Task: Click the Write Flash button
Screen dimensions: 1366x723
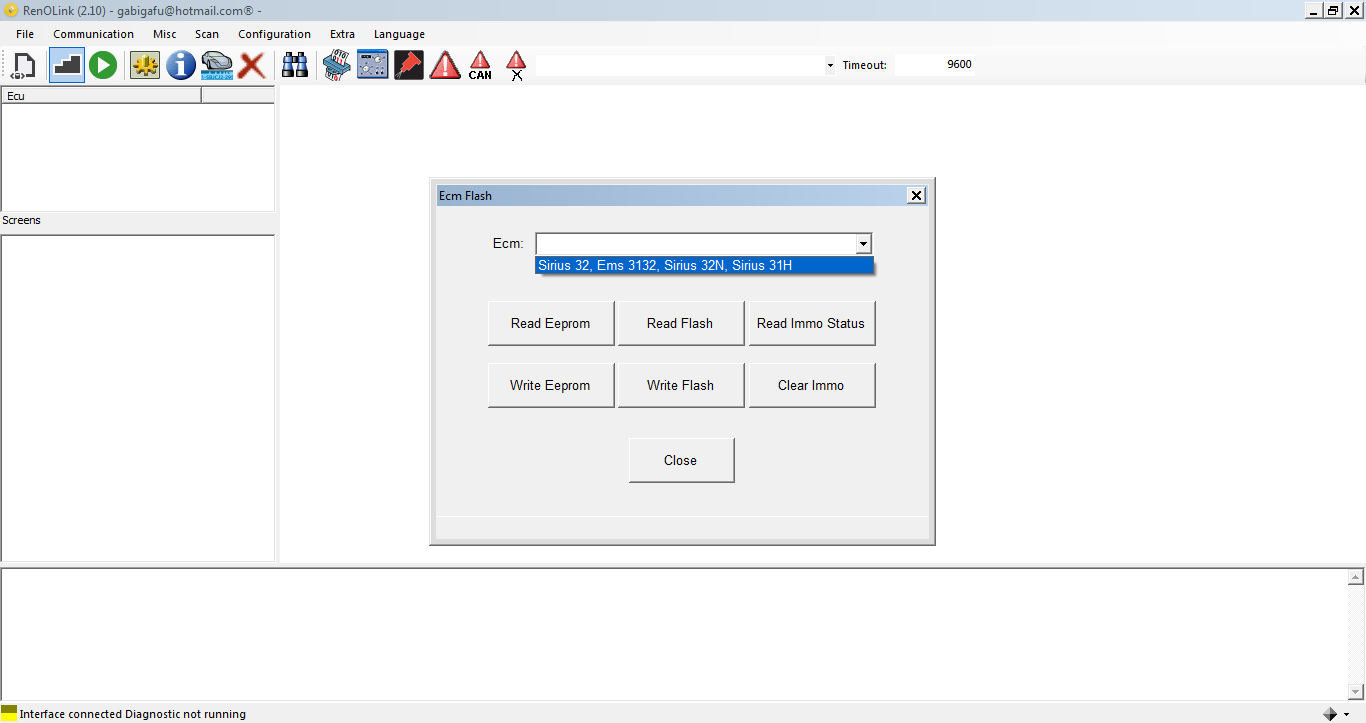Action: pos(681,385)
